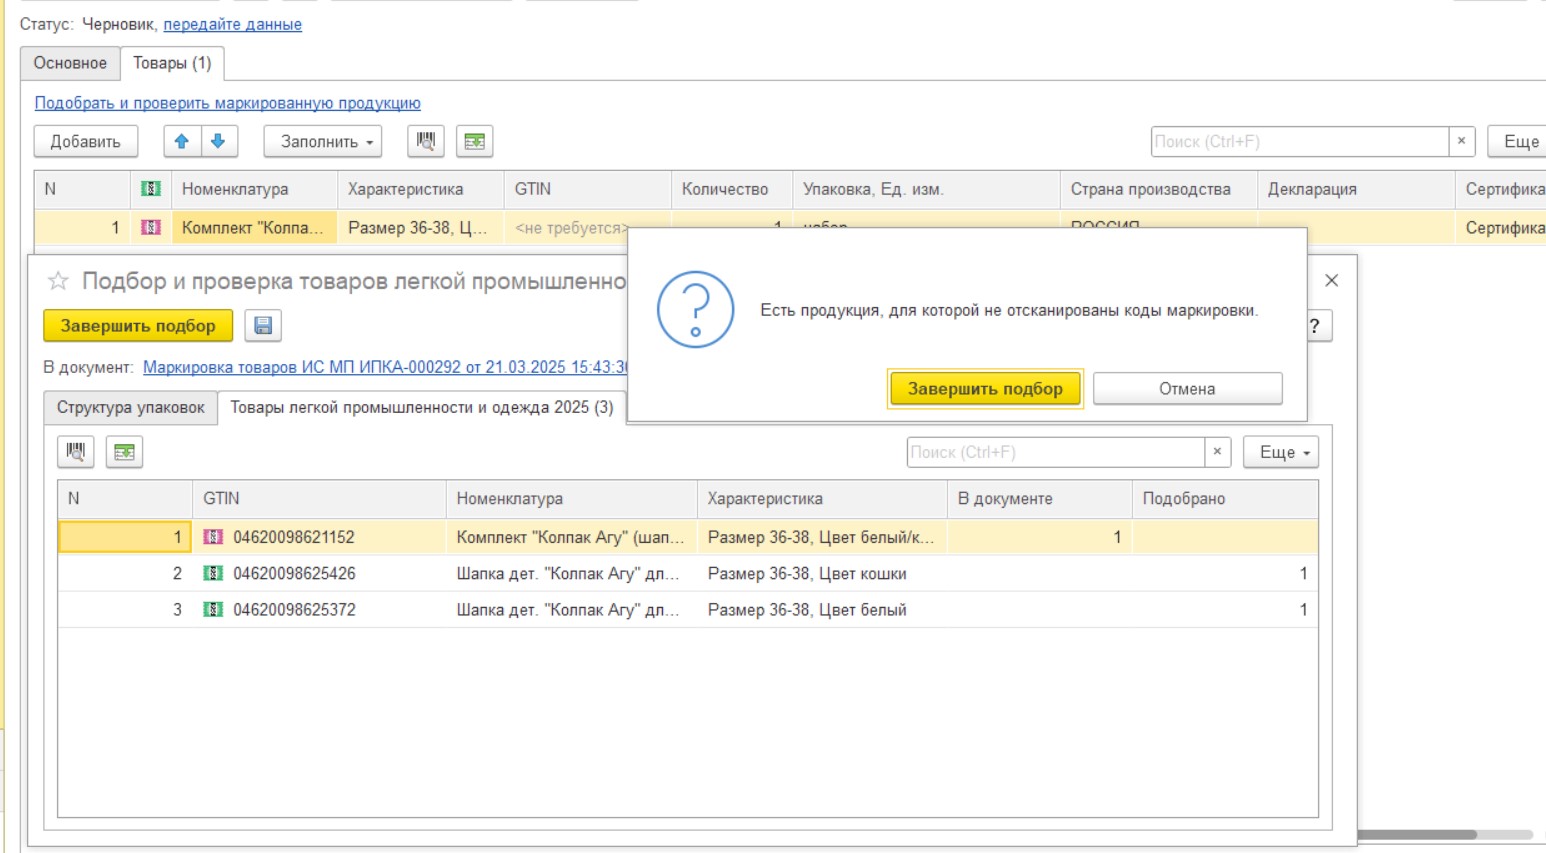Click the green table icon in selection panel
This screenshot has width=1546, height=853.
[124, 452]
